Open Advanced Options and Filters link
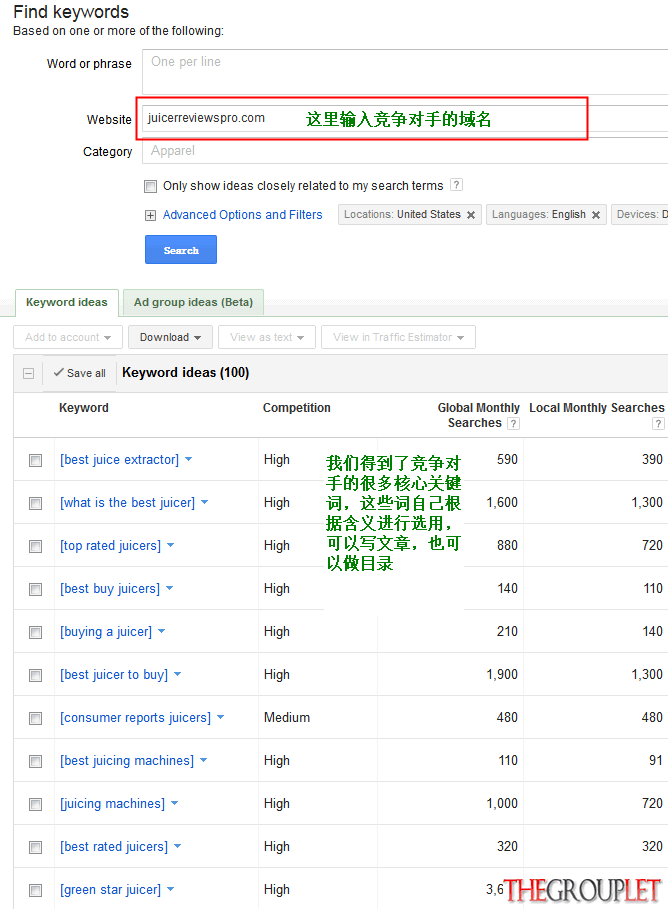Viewport: 668px width, 909px height. (x=242, y=215)
